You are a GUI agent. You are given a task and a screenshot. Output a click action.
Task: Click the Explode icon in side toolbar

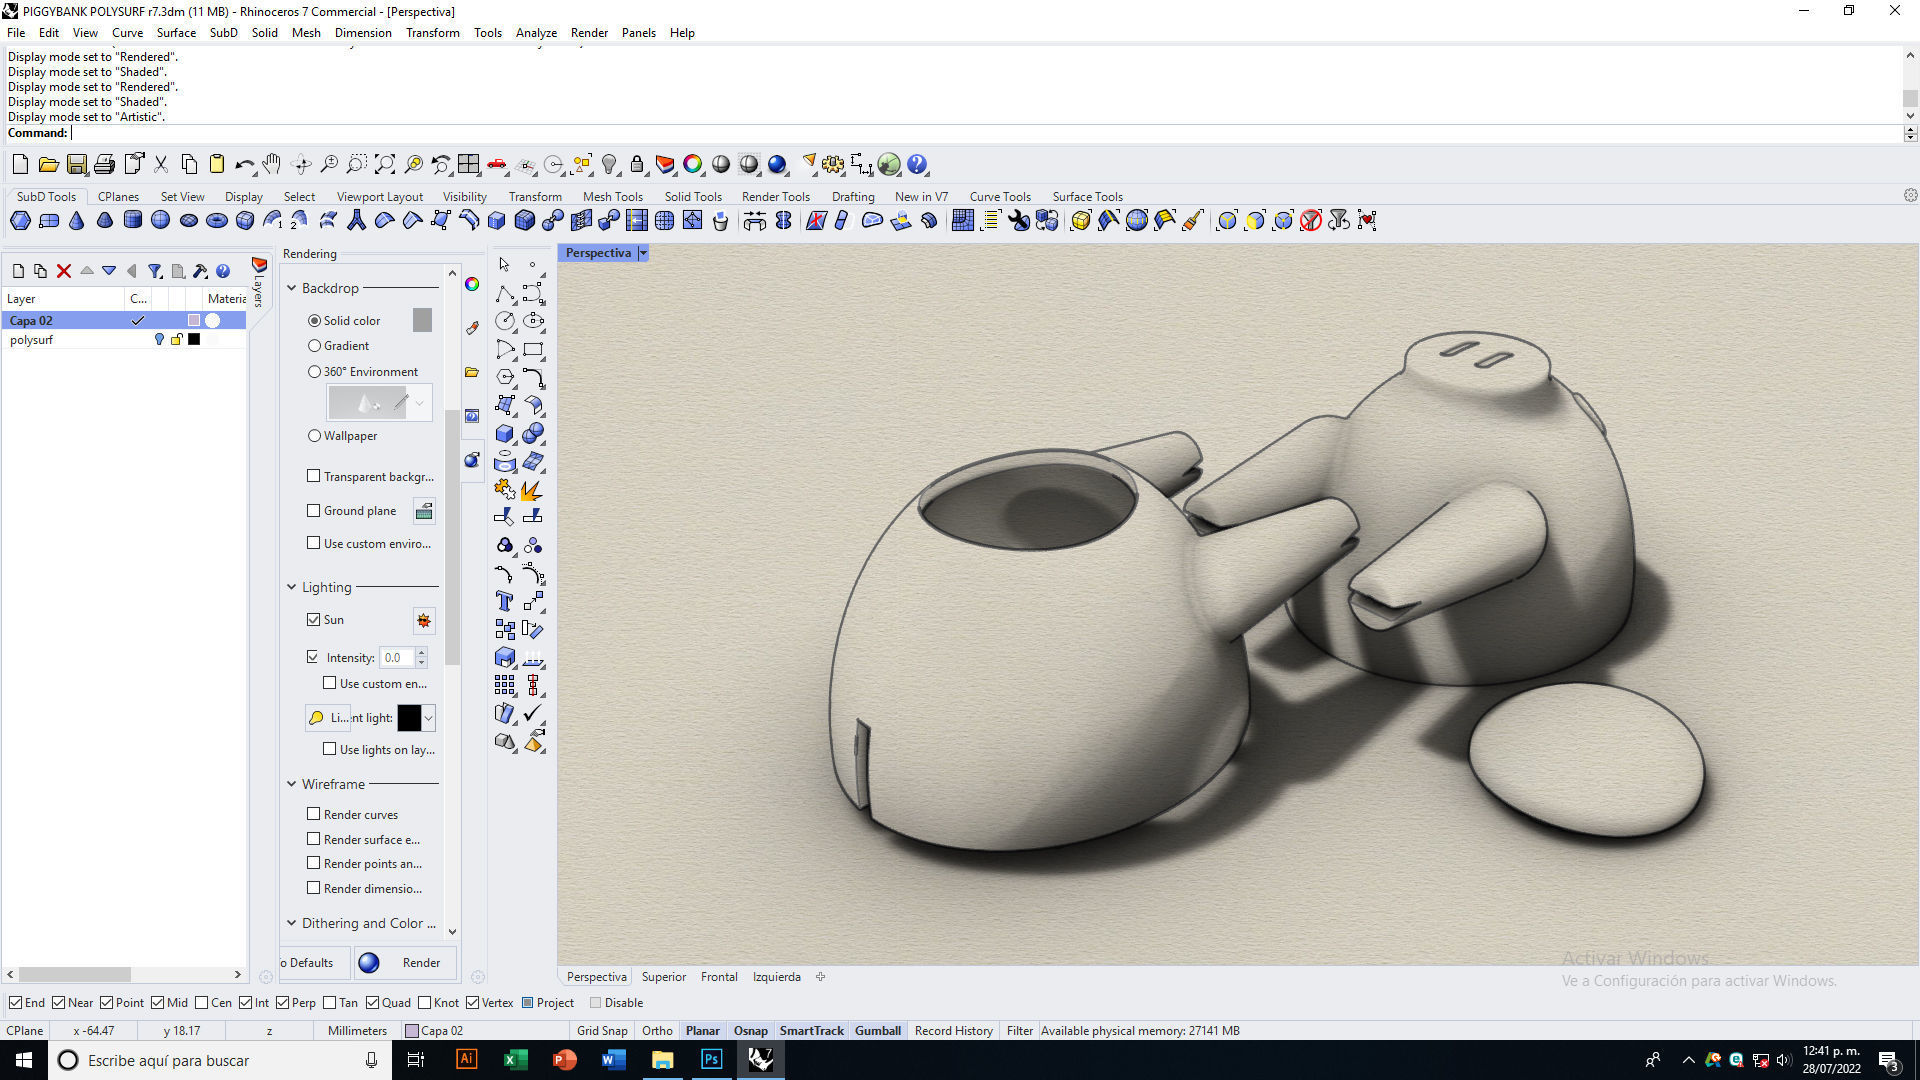(x=533, y=489)
